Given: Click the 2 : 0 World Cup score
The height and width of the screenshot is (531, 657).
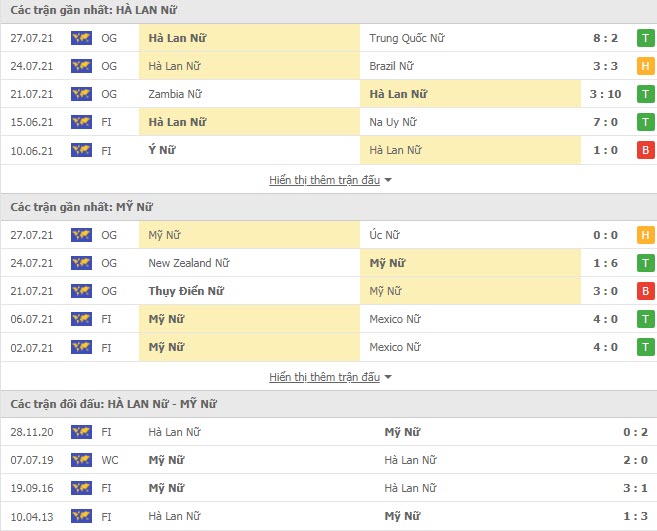Looking at the screenshot, I should 635,460.
